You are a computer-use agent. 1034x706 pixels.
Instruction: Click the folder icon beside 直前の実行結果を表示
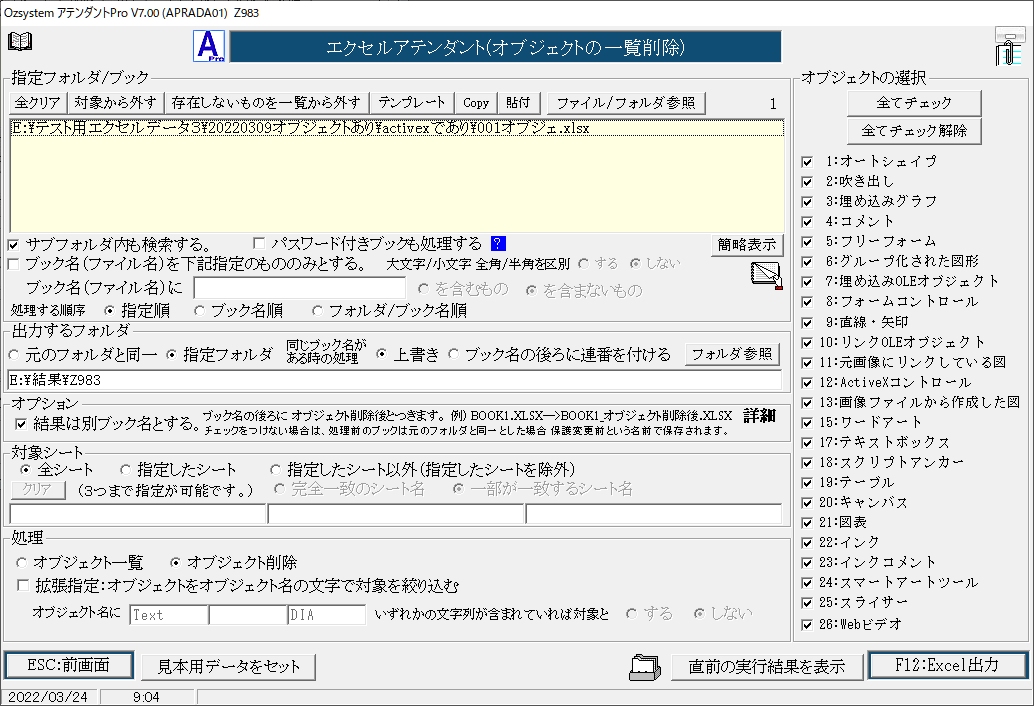point(646,666)
